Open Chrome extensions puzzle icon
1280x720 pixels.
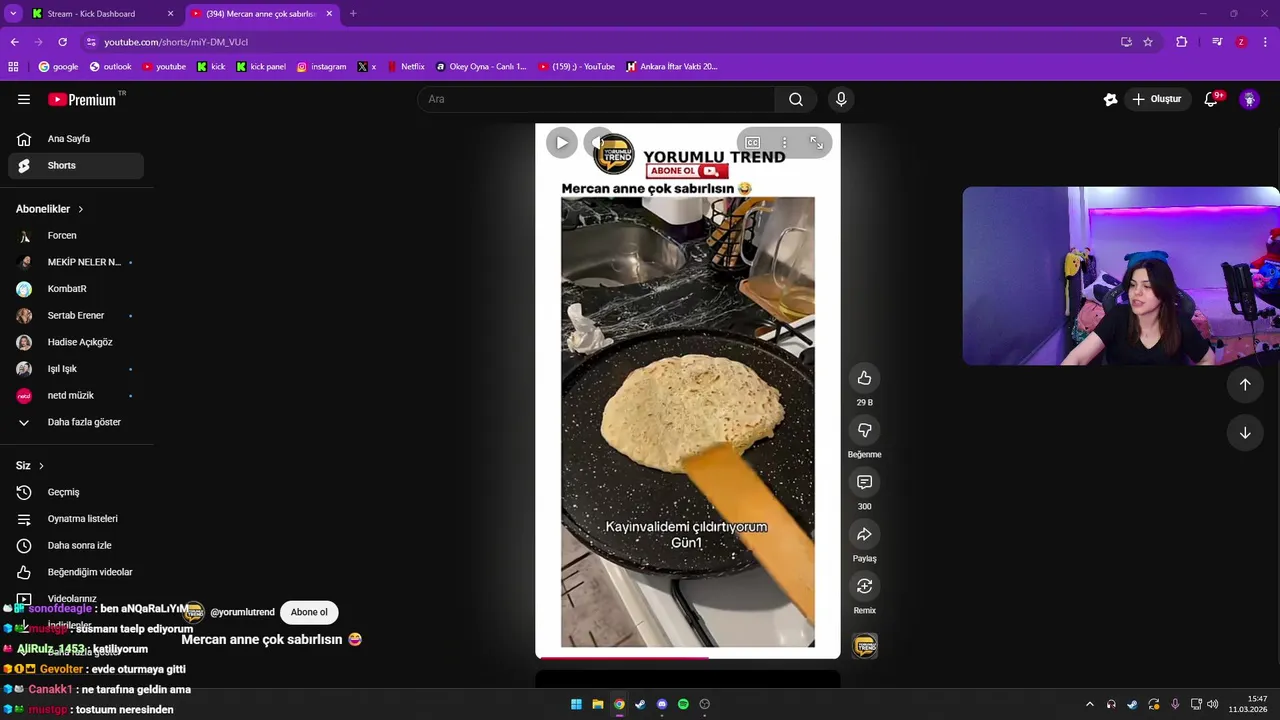coord(1182,42)
